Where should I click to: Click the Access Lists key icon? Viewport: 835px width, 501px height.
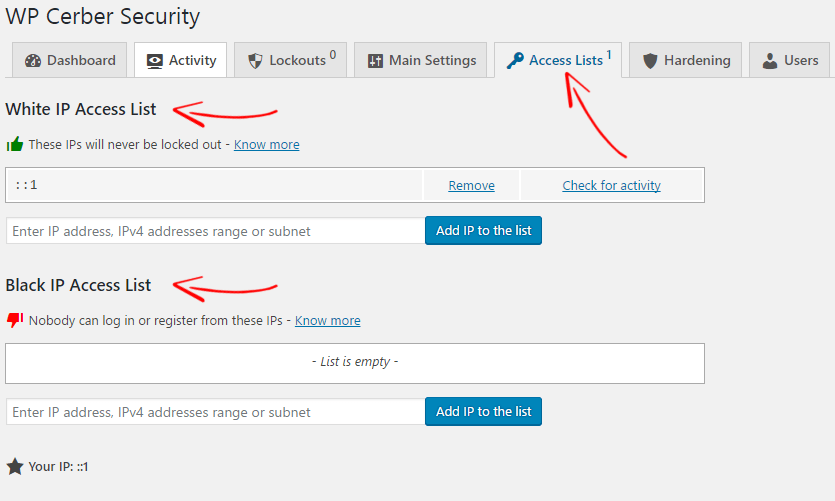click(515, 61)
